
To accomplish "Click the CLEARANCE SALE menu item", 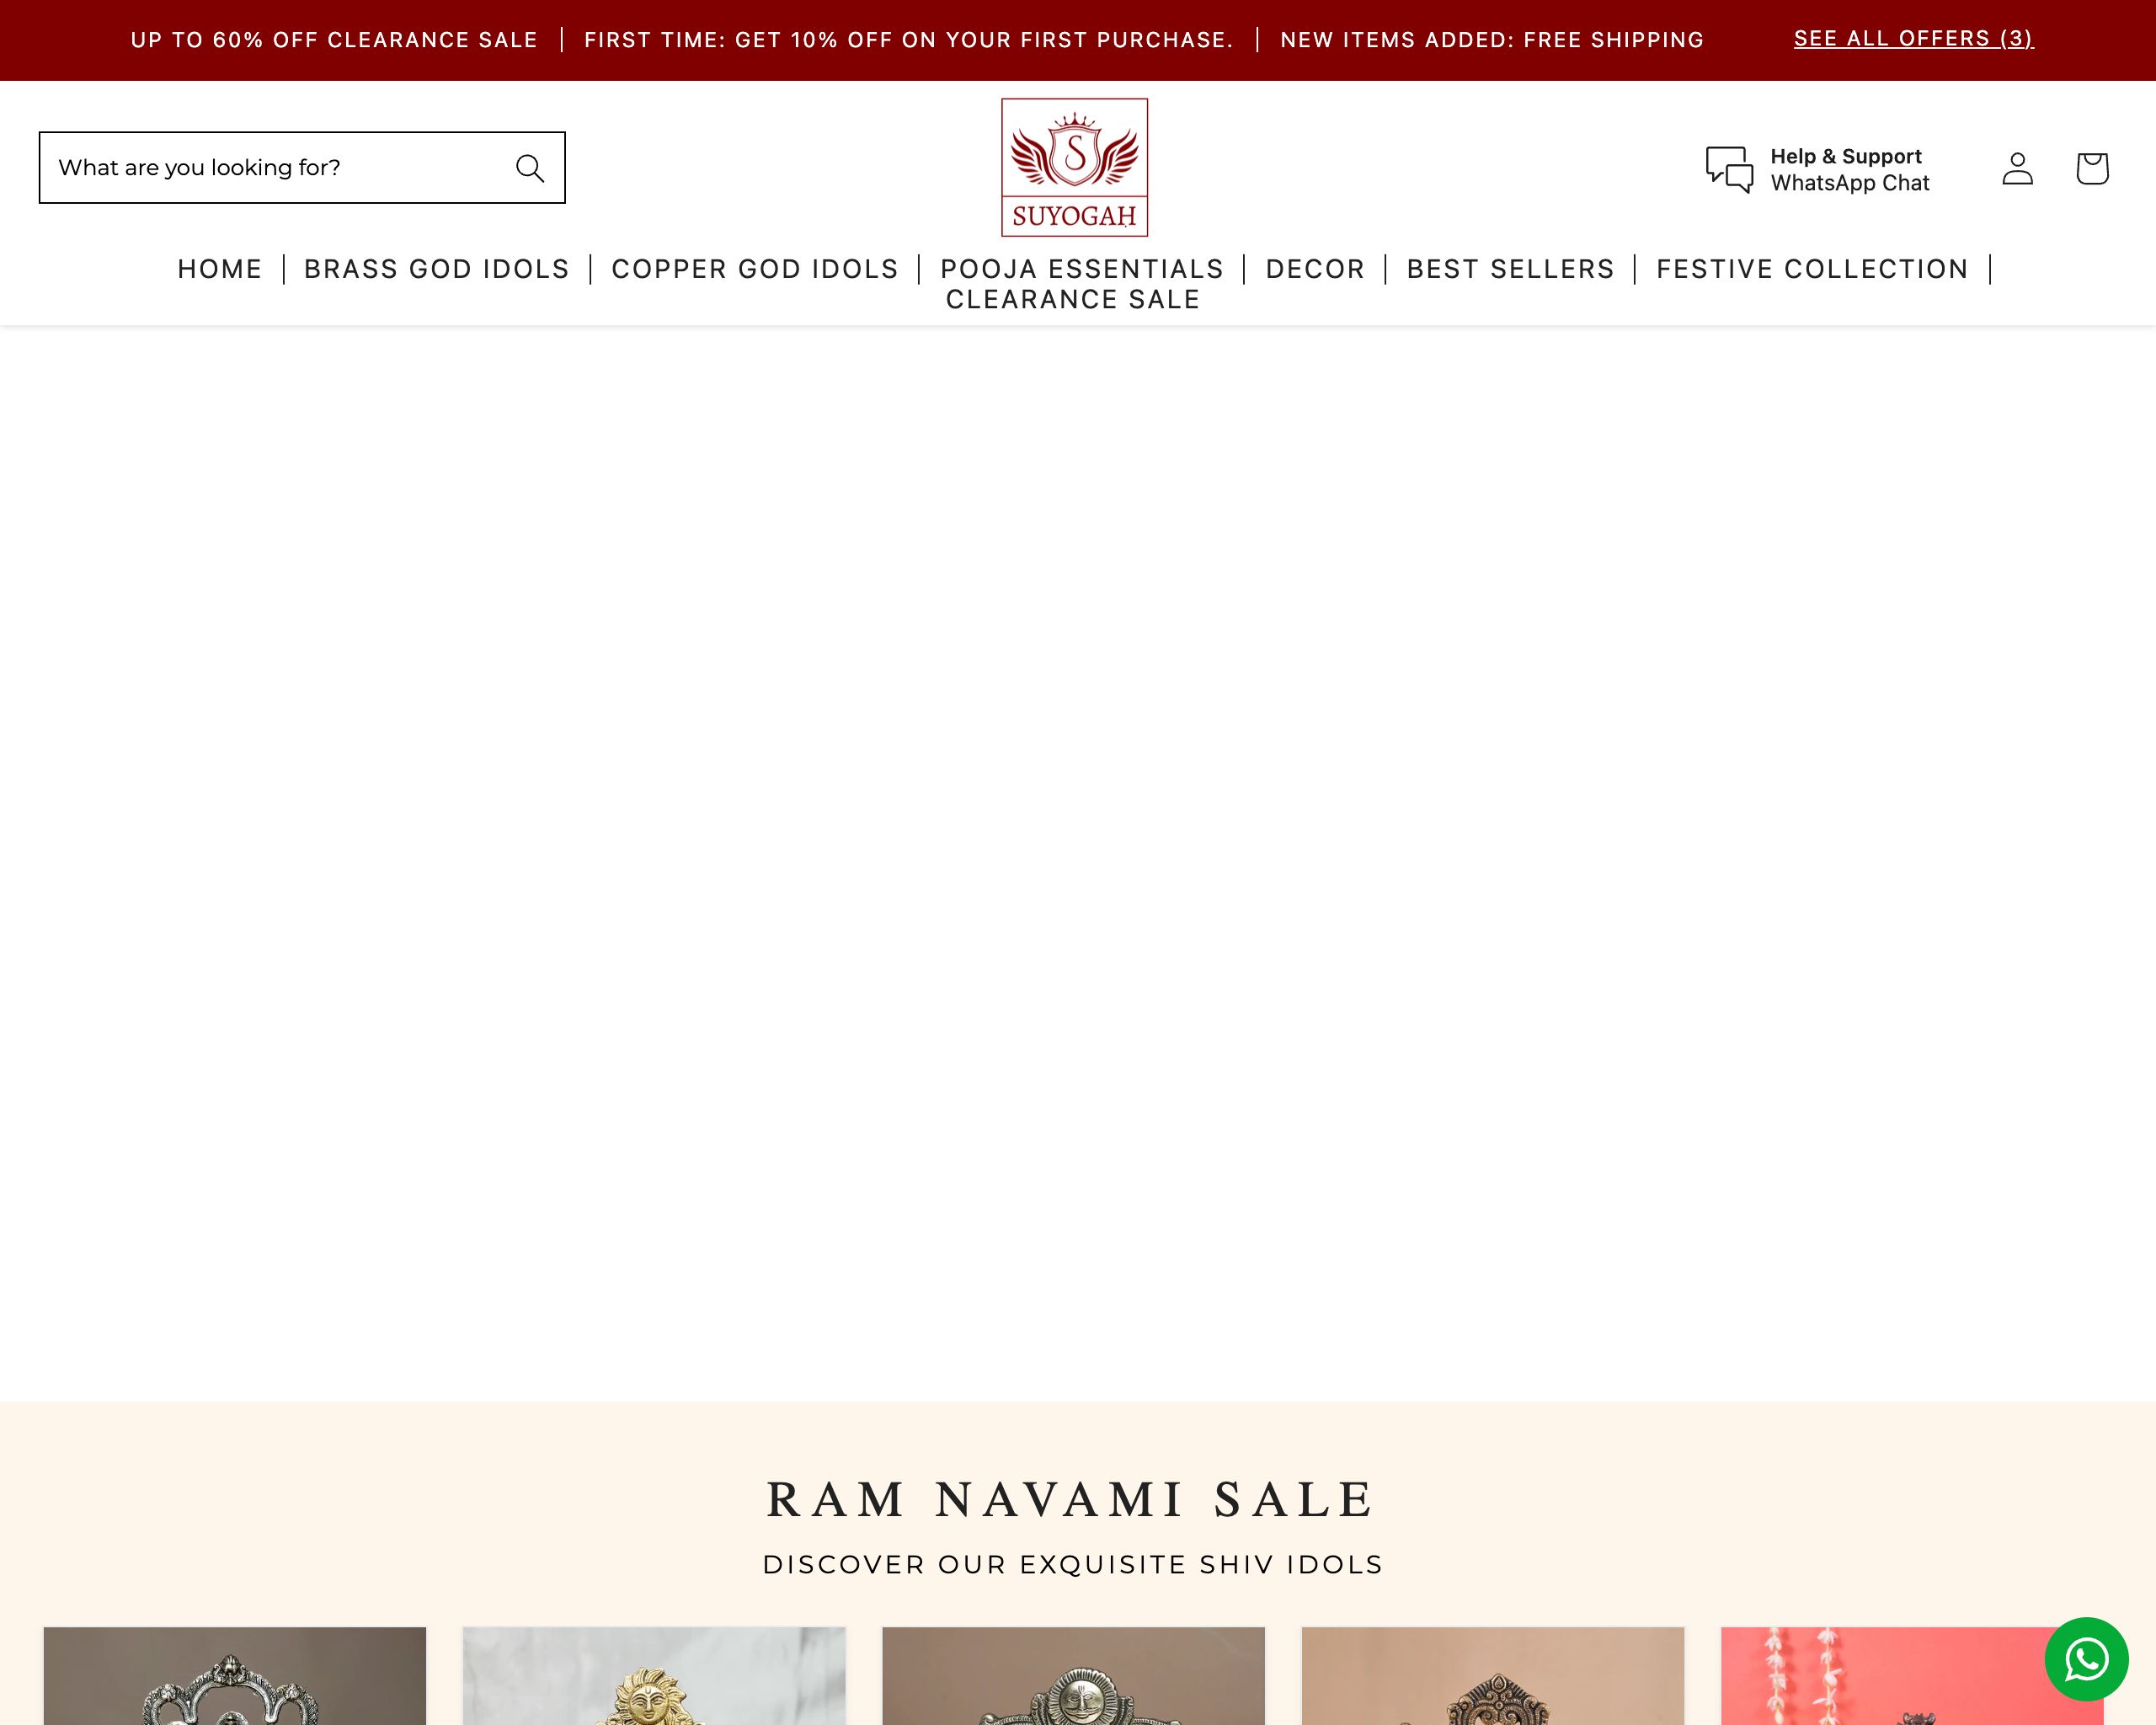I will [1074, 299].
